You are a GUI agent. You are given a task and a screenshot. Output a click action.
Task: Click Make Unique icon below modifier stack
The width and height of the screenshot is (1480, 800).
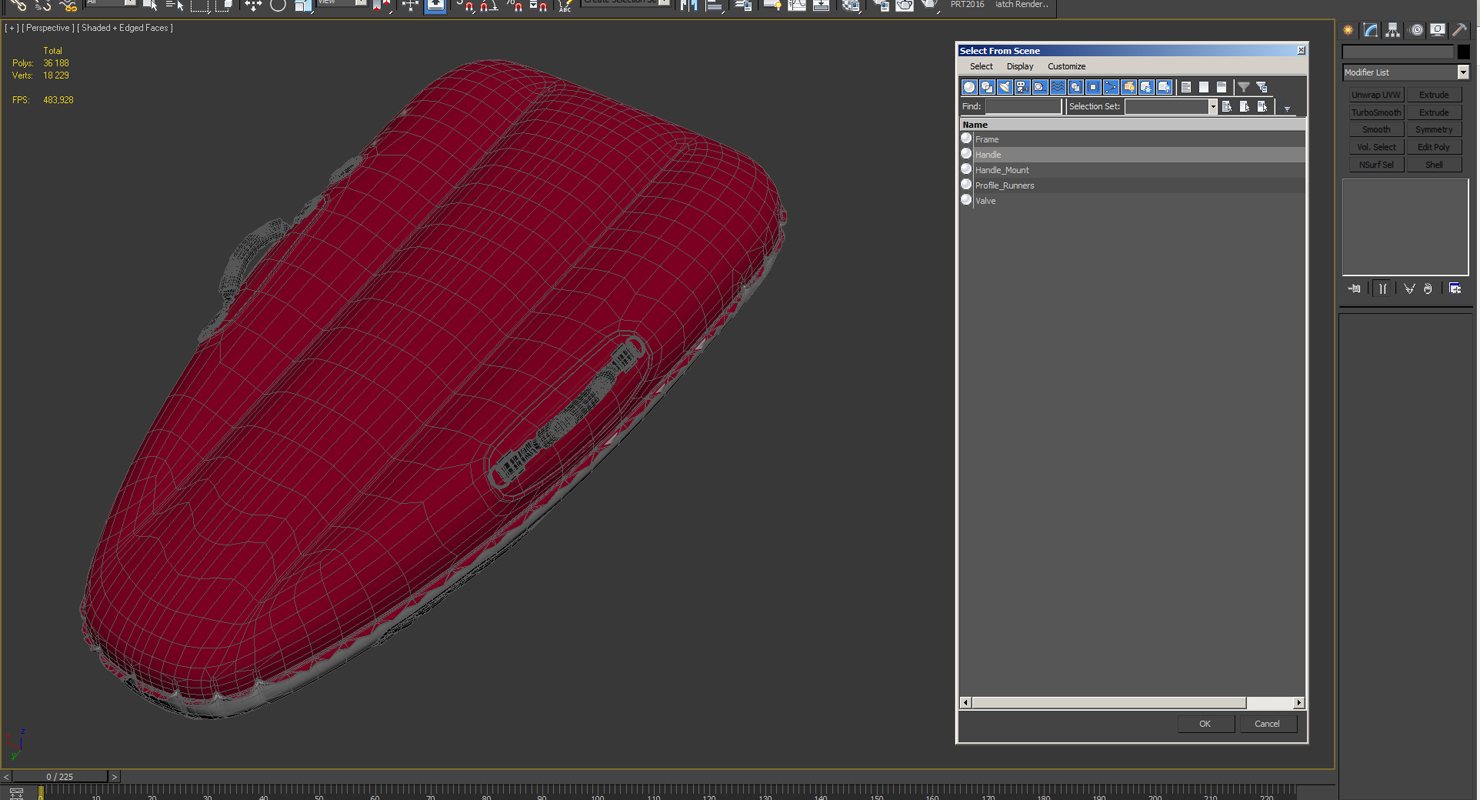click(1409, 289)
